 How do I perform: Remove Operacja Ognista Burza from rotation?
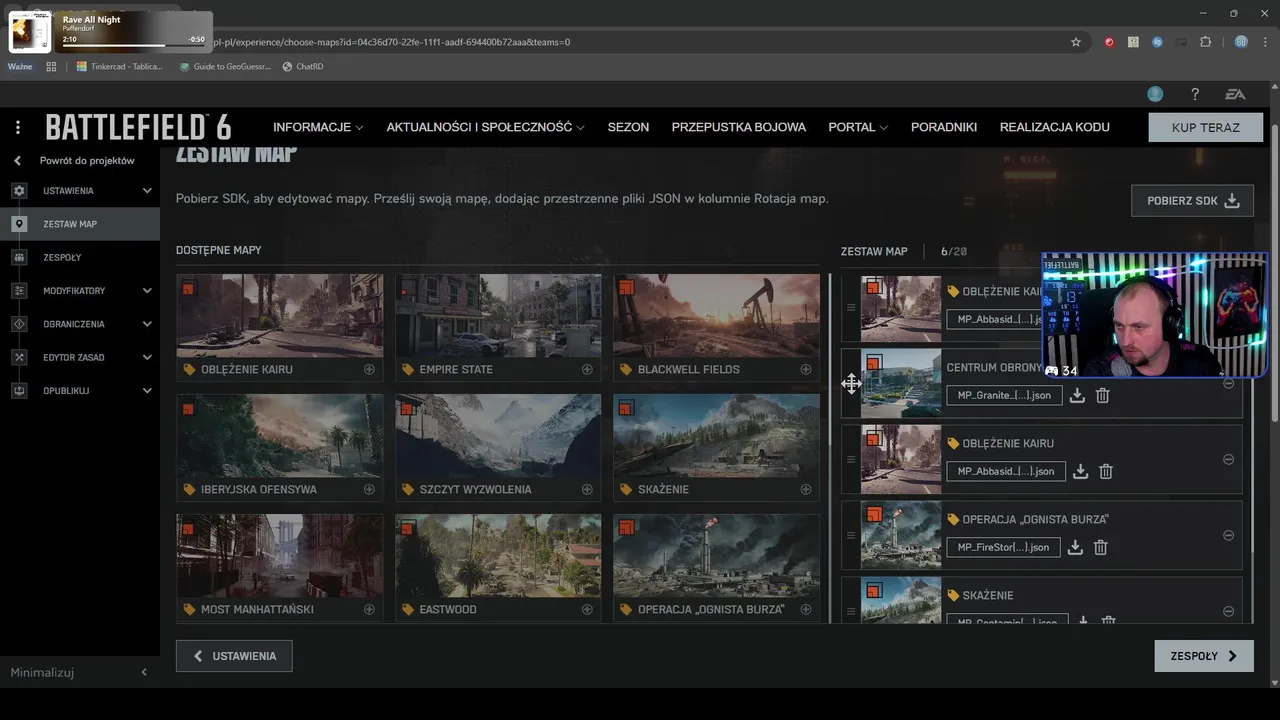tap(1228, 535)
